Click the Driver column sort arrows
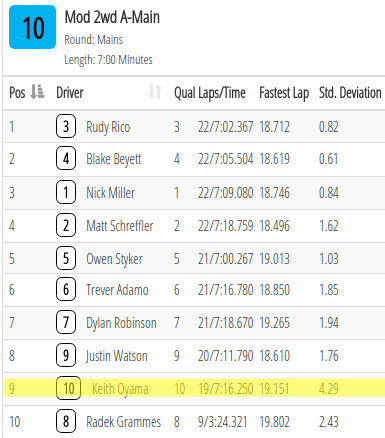Screen dimensions: 385x438 tap(155, 92)
